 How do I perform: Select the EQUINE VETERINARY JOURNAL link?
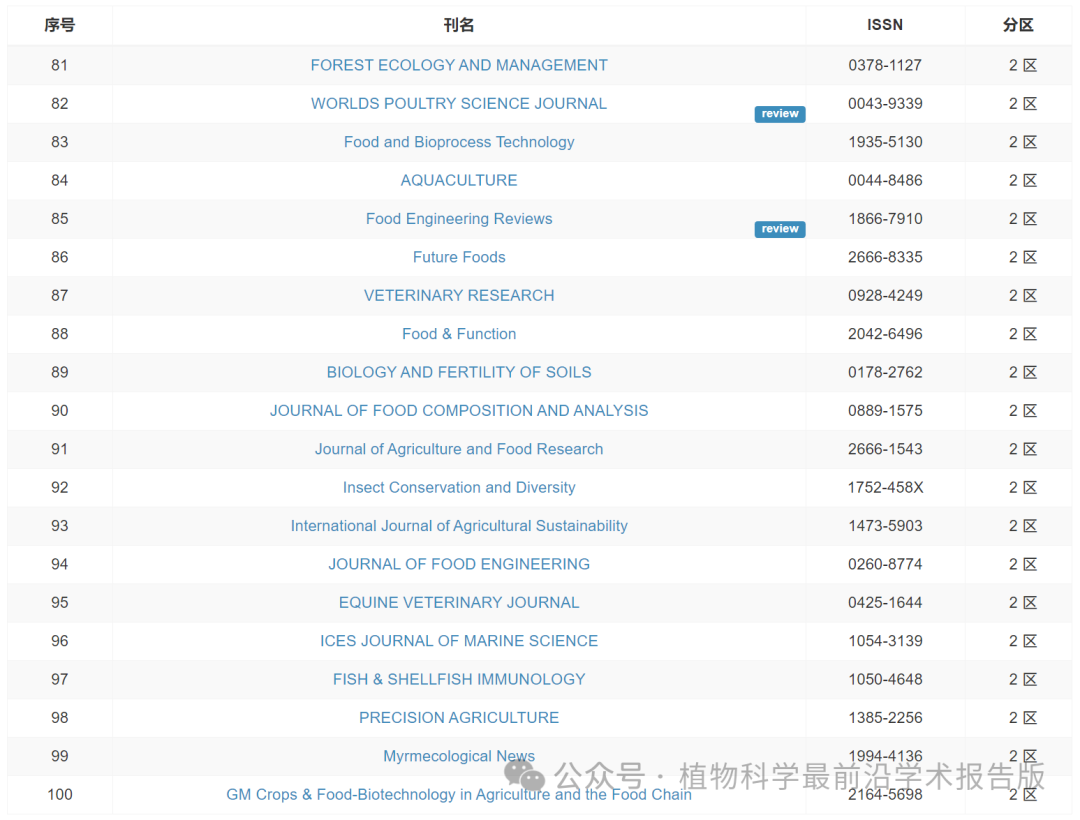tap(459, 602)
